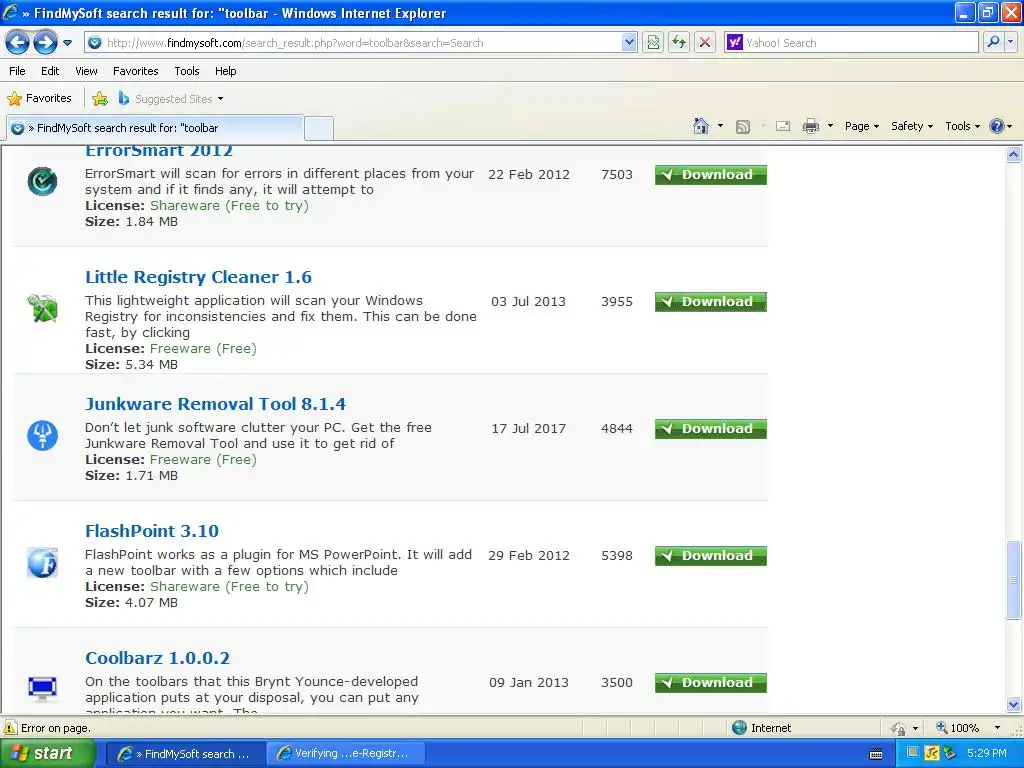
Task: Click the scrollbar up arrow
Action: click(x=1014, y=155)
